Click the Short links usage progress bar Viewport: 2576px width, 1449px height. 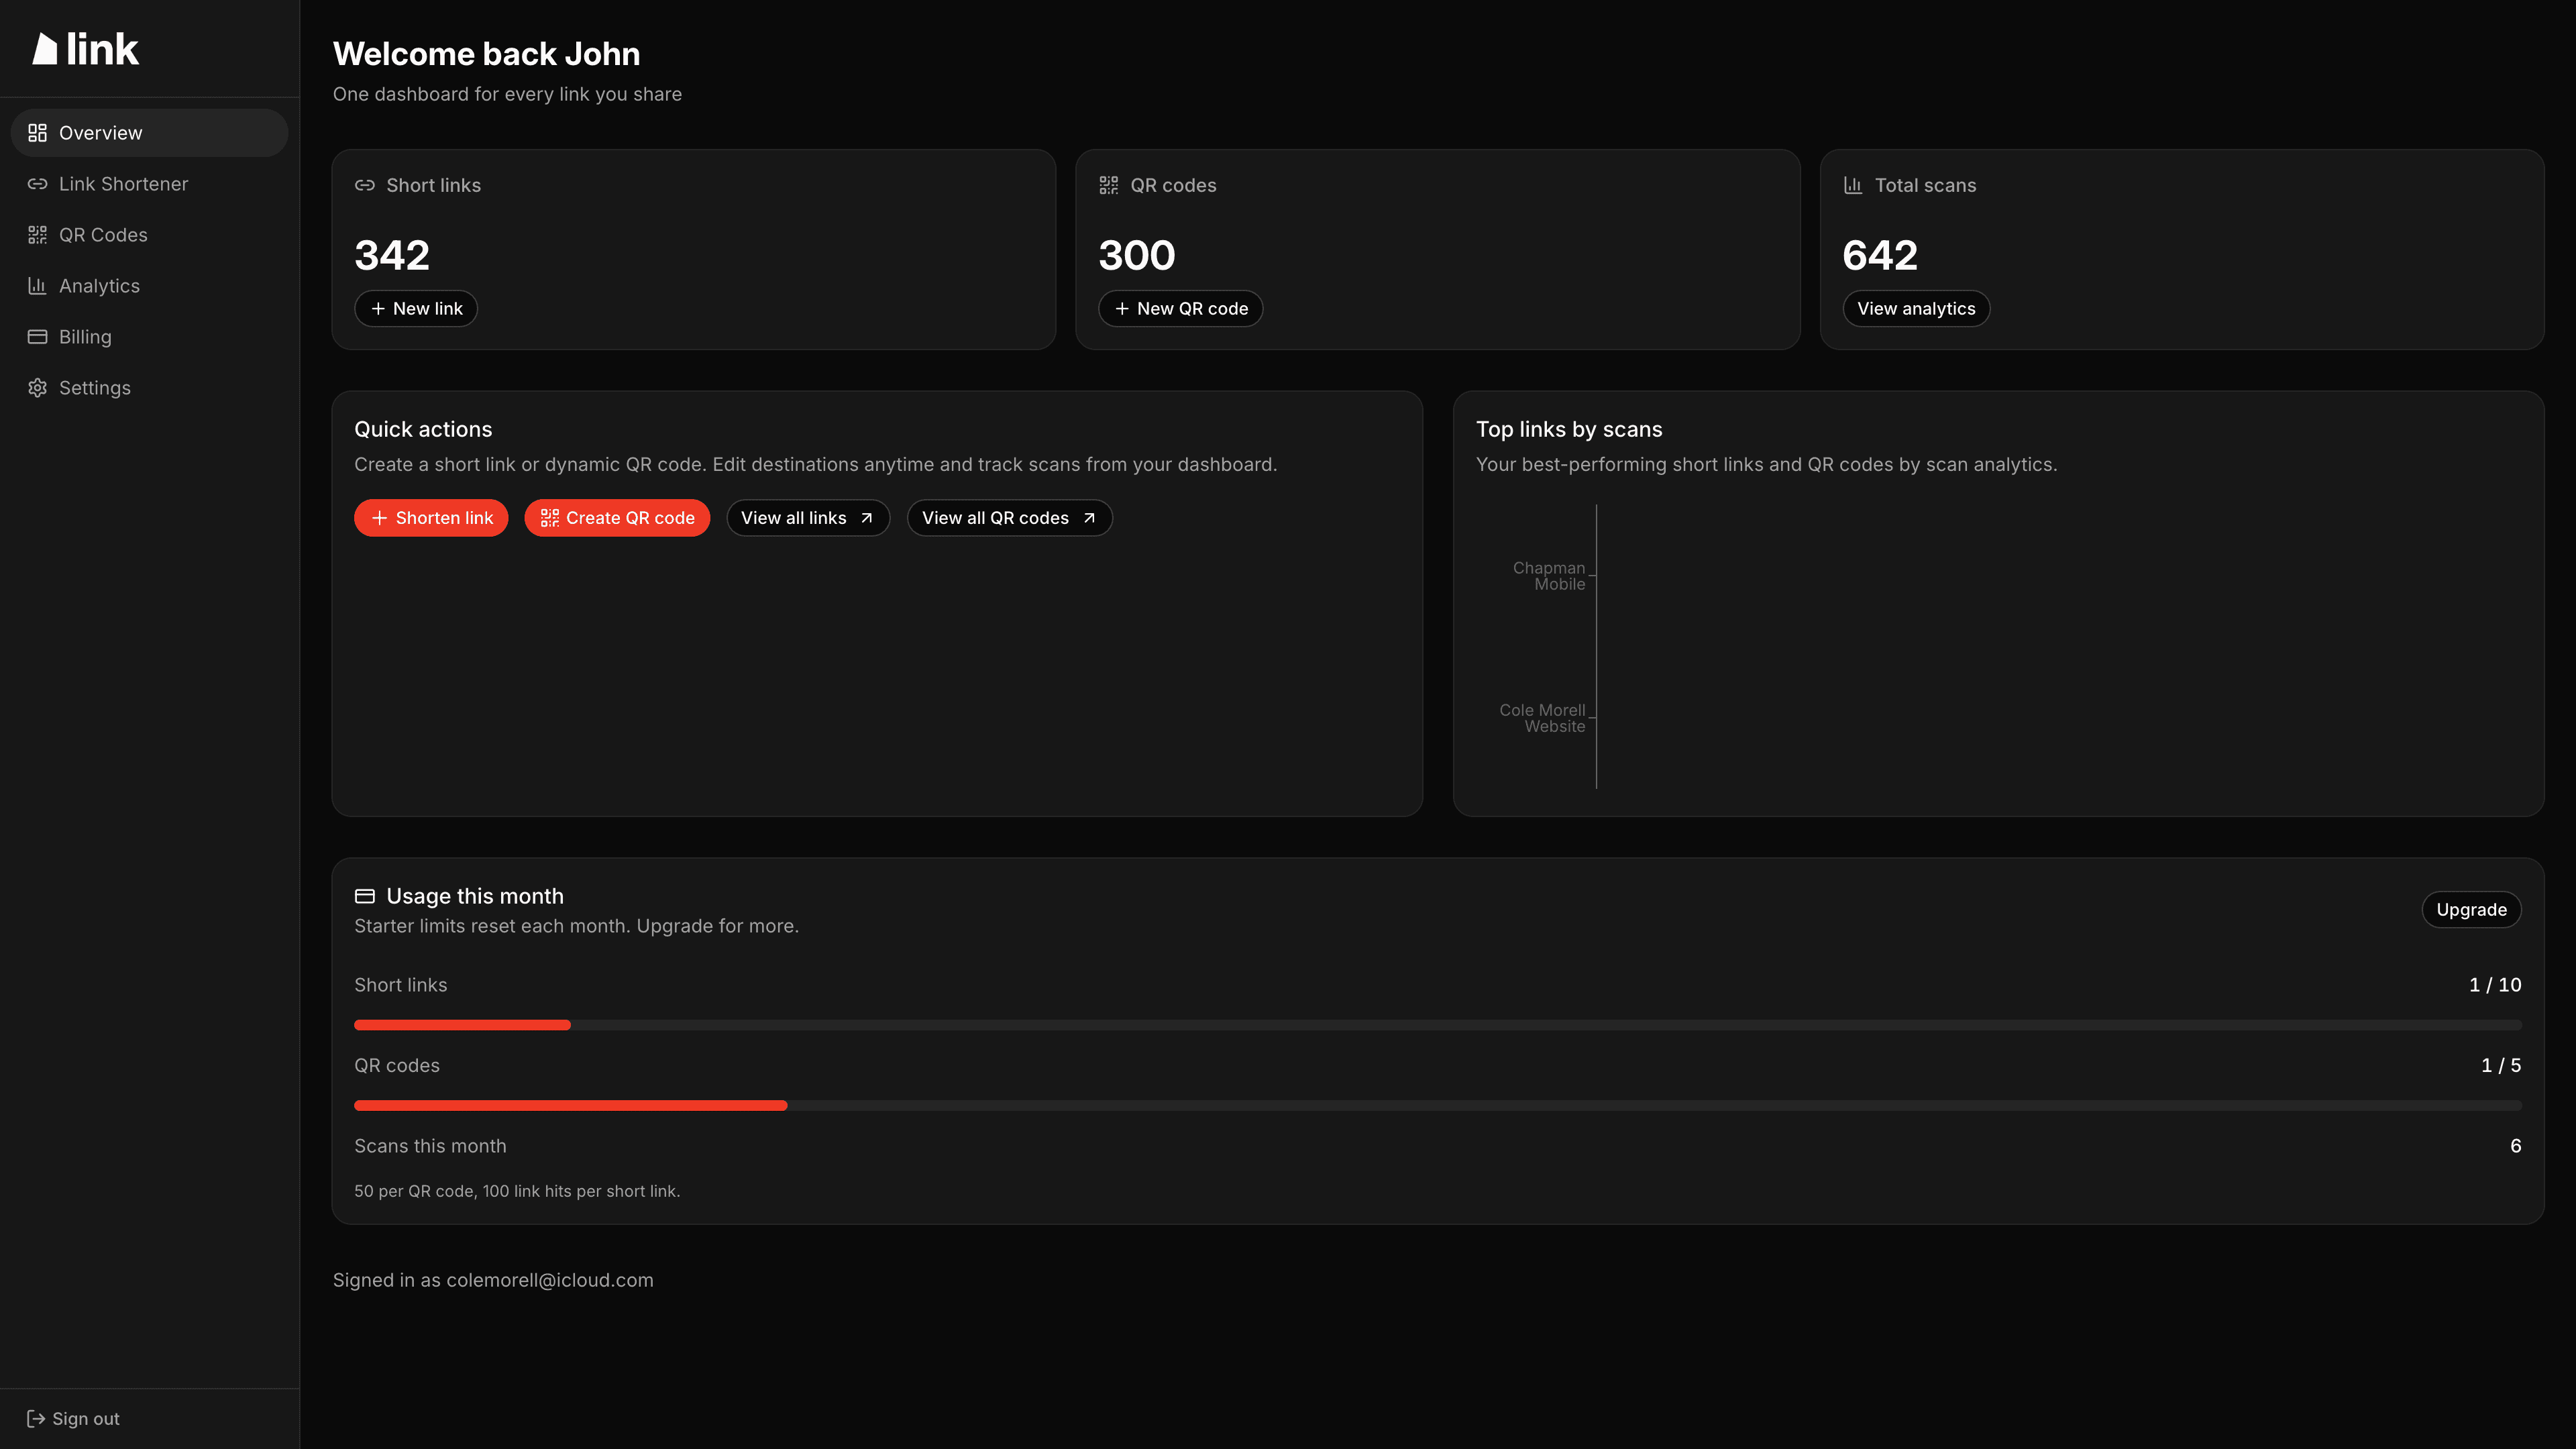1437,1025
